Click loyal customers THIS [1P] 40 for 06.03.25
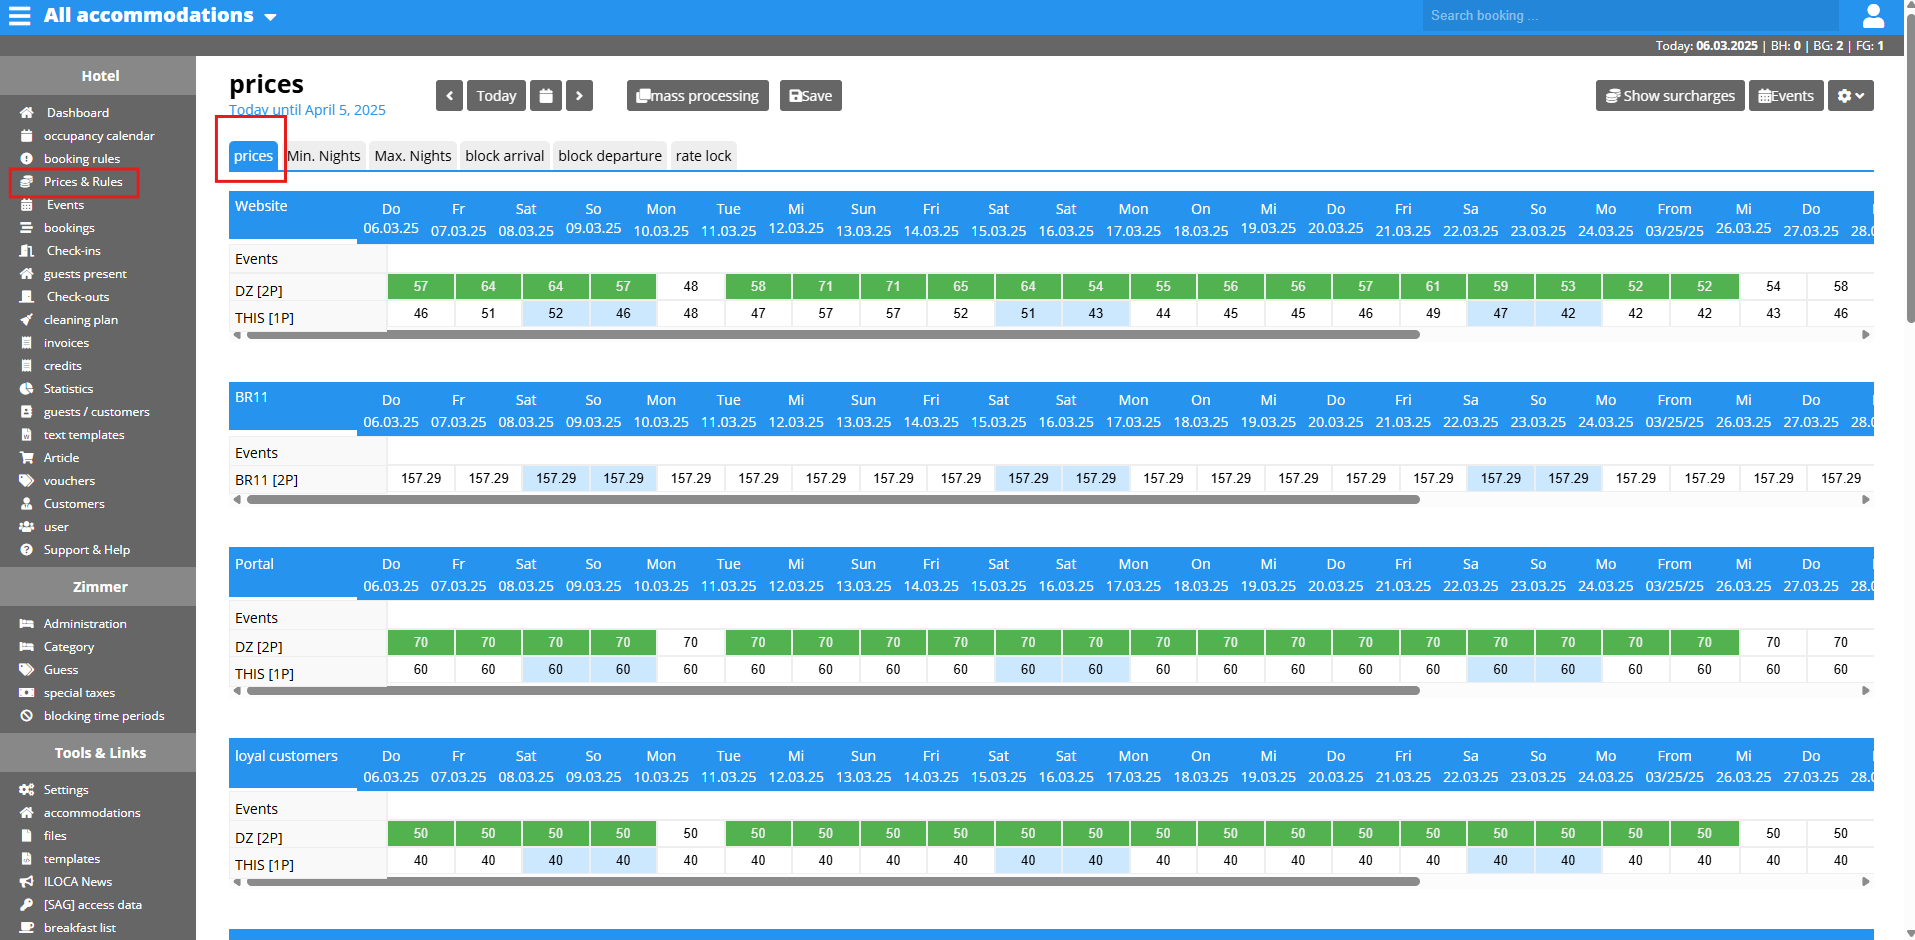Image resolution: width=1915 pixels, height=940 pixels. pyautogui.click(x=421, y=860)
